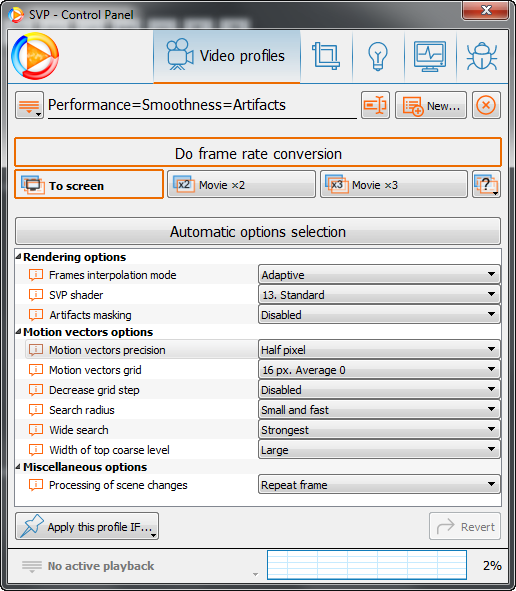This screenshot has height=591, width=516.
Task: Collapse the Motion vectors options section
Action: [x=18, y=332]
